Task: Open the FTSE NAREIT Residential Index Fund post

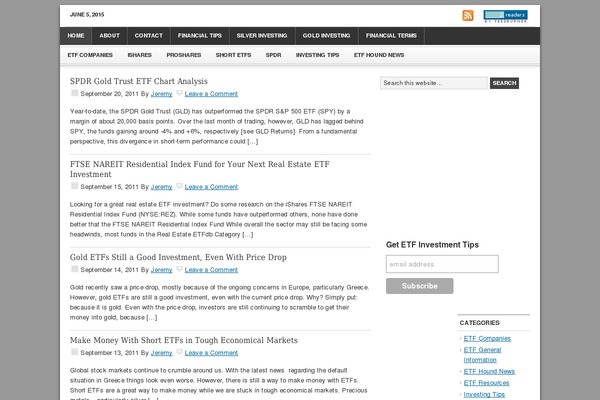Action: [199, 169]
